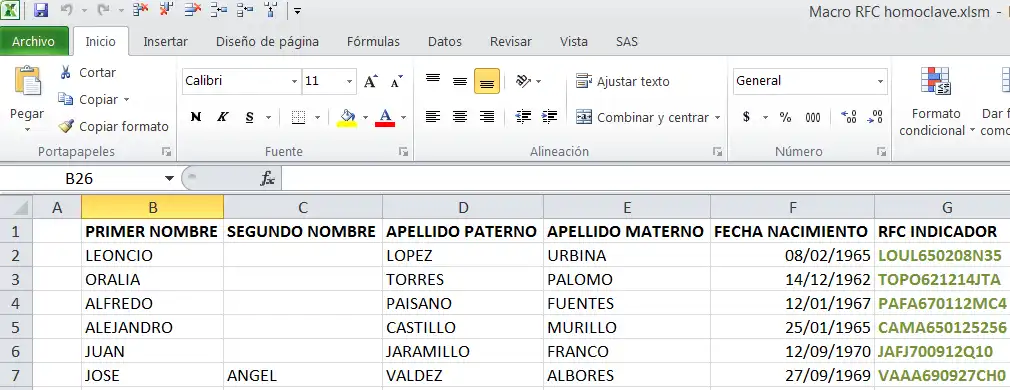Image resolution: width=1010 pixels, height=390 pixels.
Task: Click the Redo arrow icon
Action: 102,10
